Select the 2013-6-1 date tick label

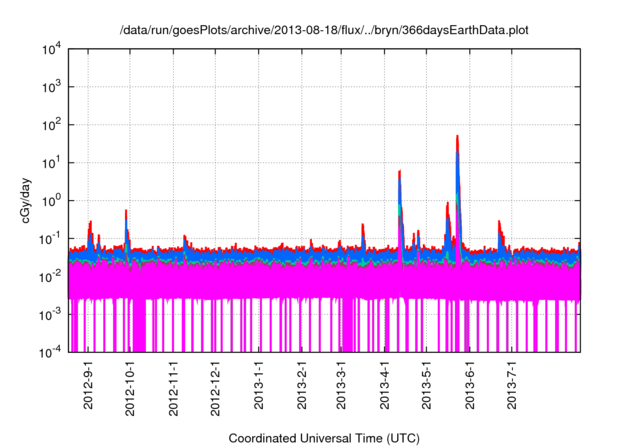tap(469, 387)
